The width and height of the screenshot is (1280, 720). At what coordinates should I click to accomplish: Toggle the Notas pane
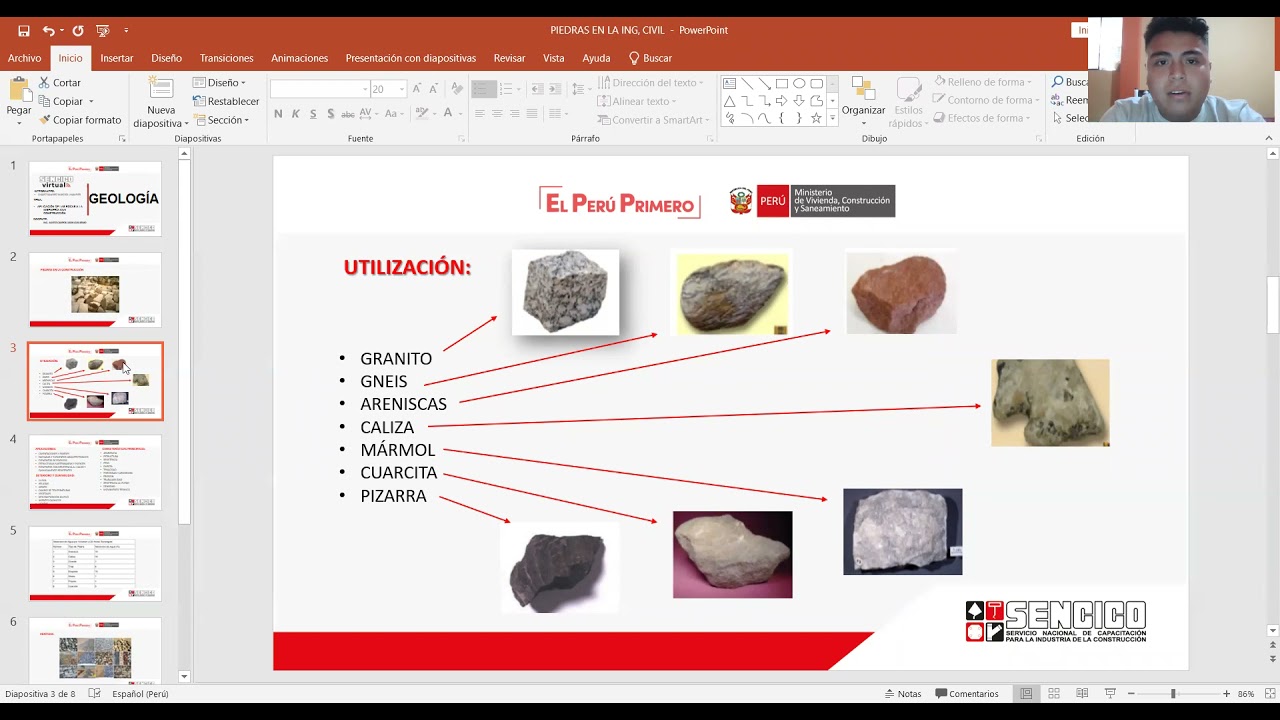[902, 694]
